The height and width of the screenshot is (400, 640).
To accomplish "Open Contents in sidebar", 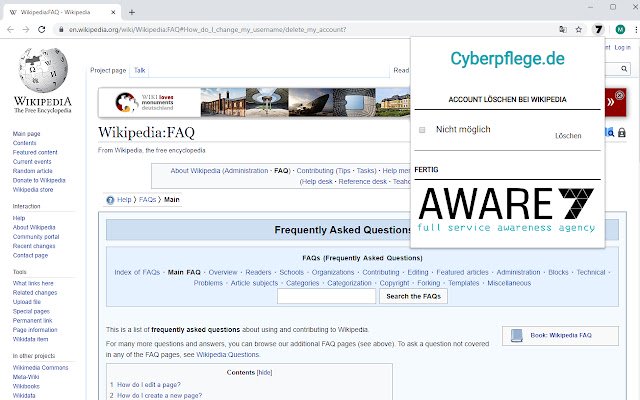I will click(24, 143).
